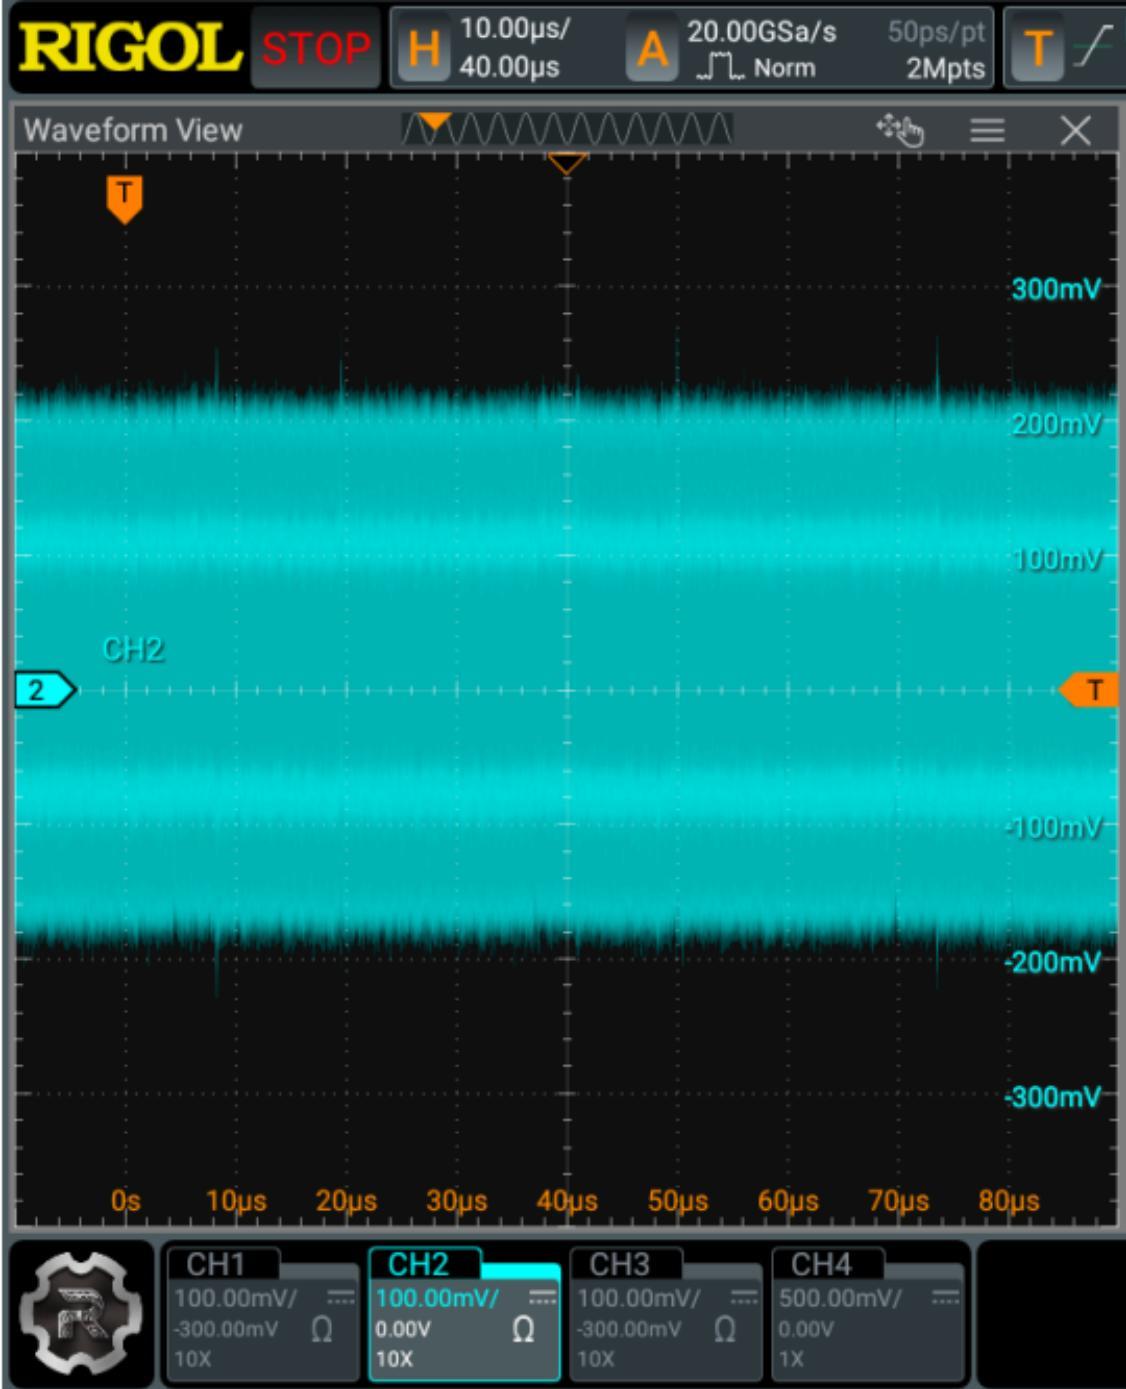Click the 2Mpts memory depth readout

[x=946, y=69]
